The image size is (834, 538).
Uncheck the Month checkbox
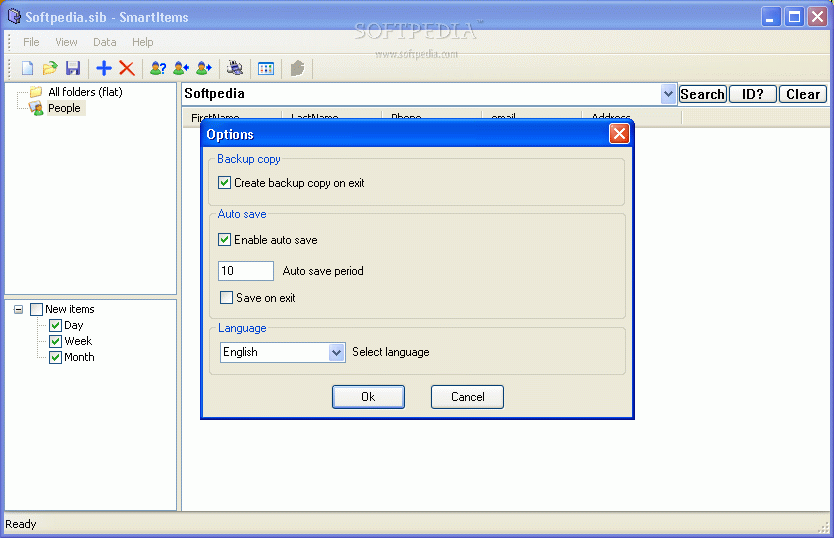(x=55, y=357)
